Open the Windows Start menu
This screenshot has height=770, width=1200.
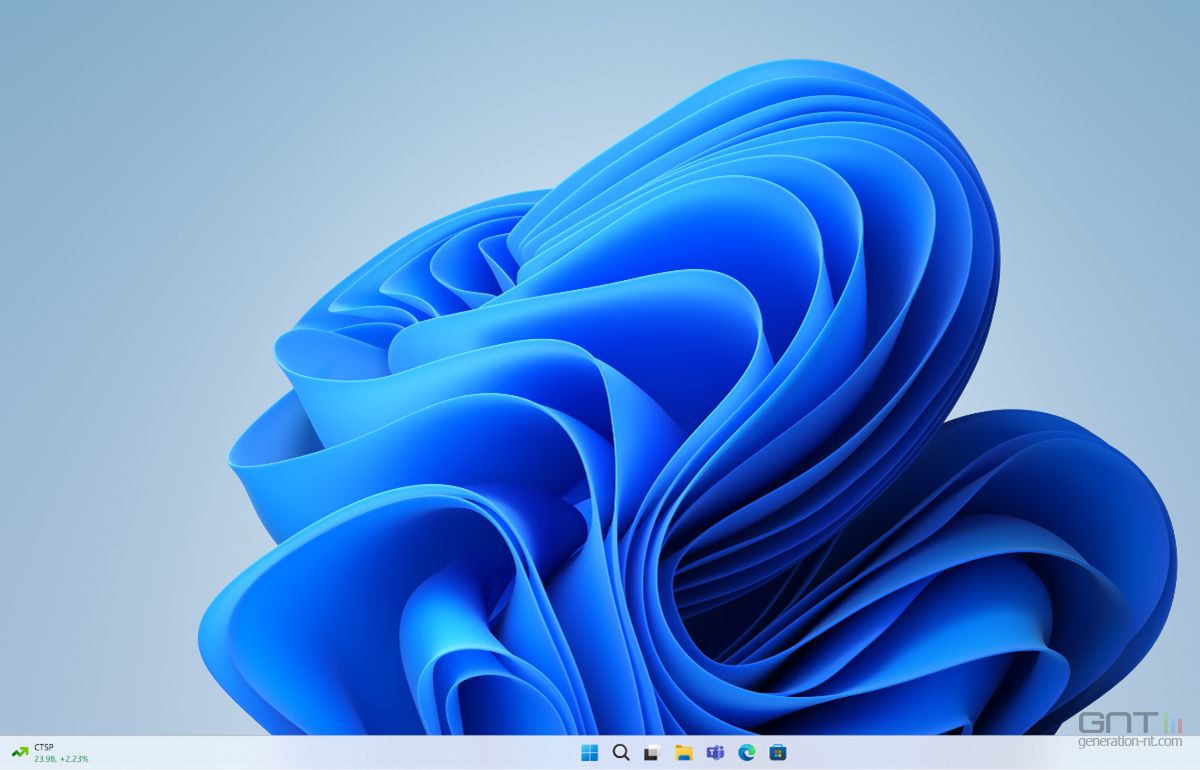[590, 753]
